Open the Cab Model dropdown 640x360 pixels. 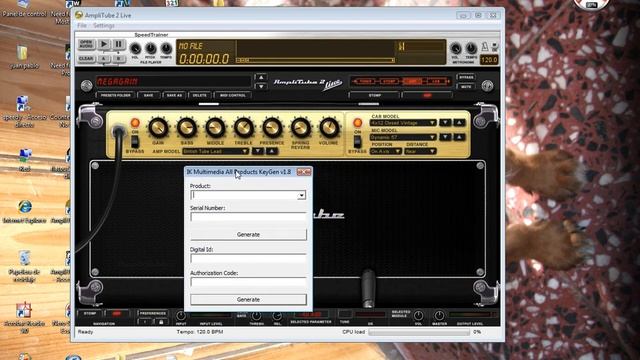click(x=403, y=122)
